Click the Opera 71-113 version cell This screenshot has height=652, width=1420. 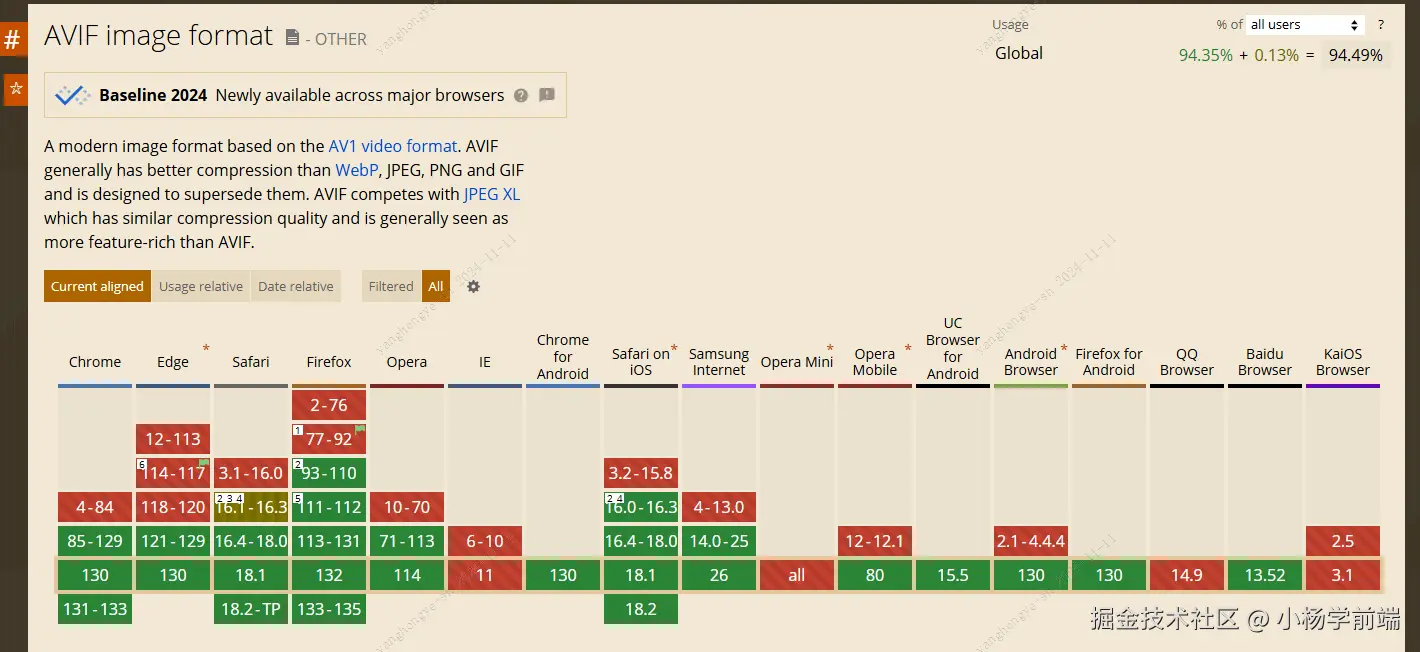tap(407, 541)
